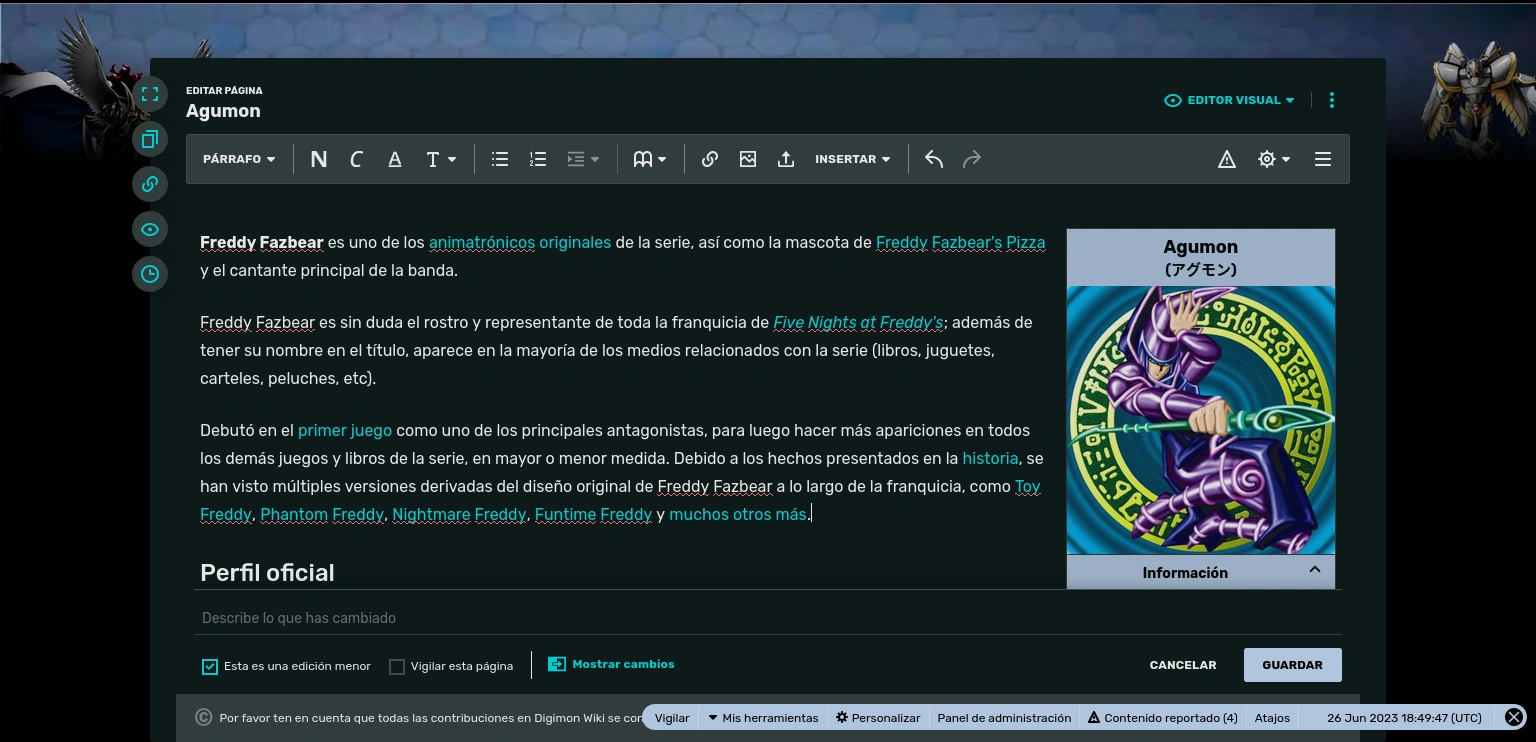This screenshot has width=1536, height=742.
Task: Click the 'primer juego' link
Action: pyautogui.click(x=345, y=430)
